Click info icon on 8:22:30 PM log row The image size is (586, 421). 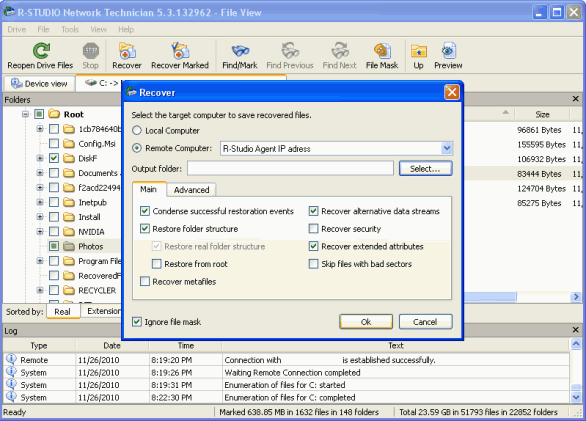click(x=11, y=396)
